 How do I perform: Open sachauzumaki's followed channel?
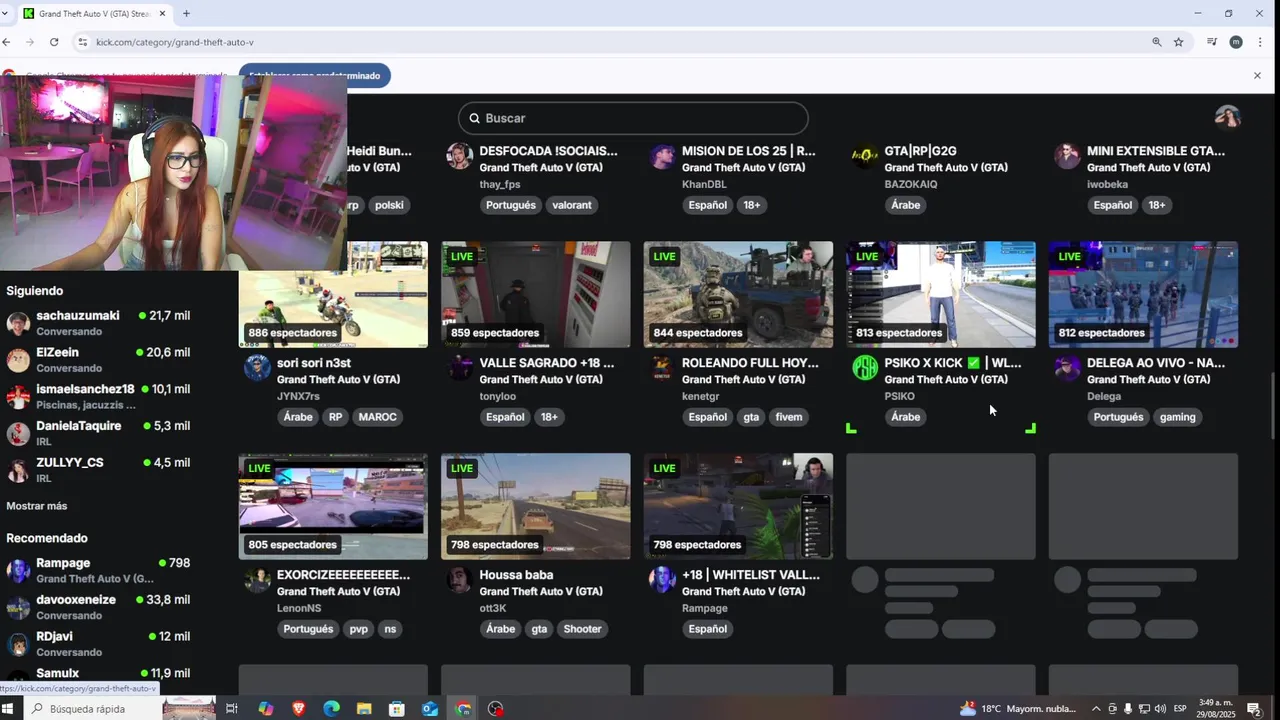[98, 323]
